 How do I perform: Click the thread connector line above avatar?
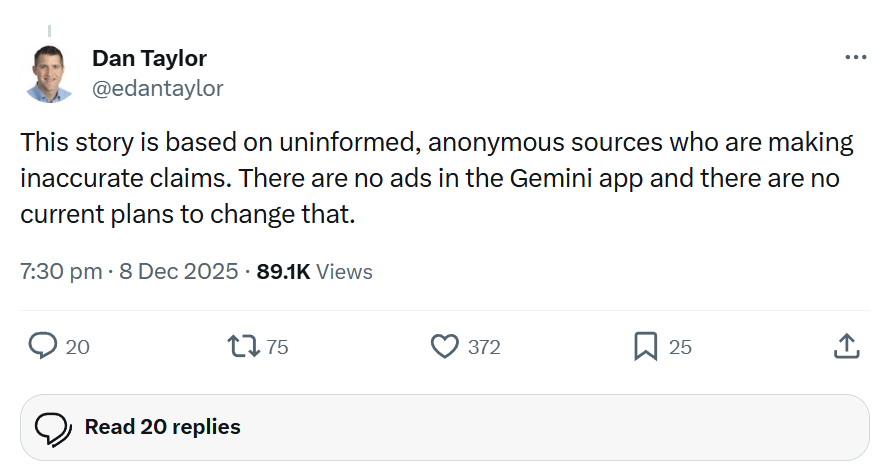pyautogui.click(x=49, y=30)
